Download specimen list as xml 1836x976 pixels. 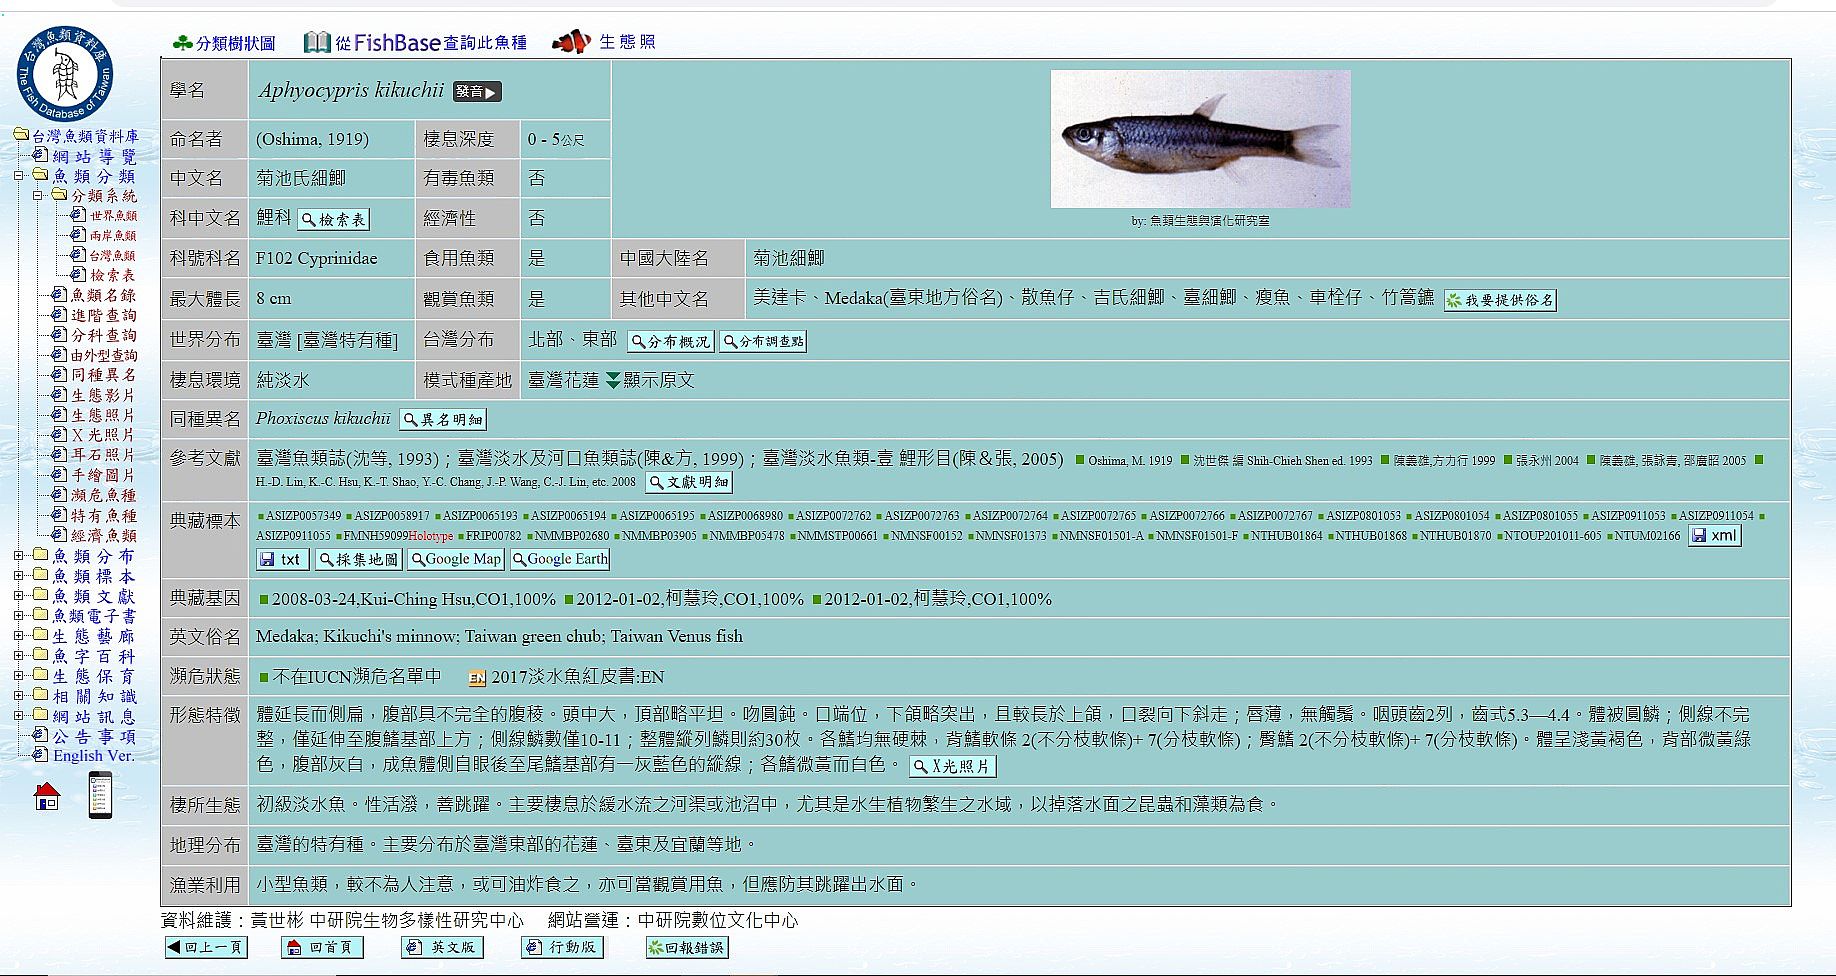click(1715, 535)
